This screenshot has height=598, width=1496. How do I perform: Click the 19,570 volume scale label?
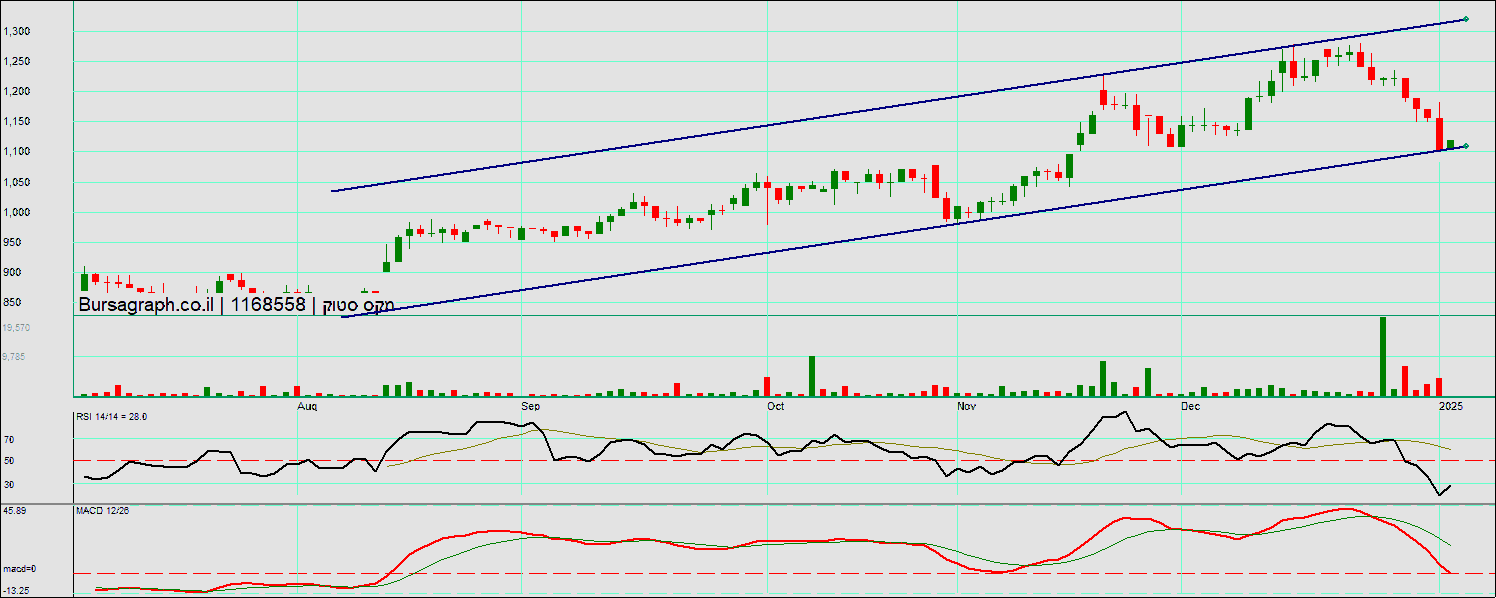(16, 328)
